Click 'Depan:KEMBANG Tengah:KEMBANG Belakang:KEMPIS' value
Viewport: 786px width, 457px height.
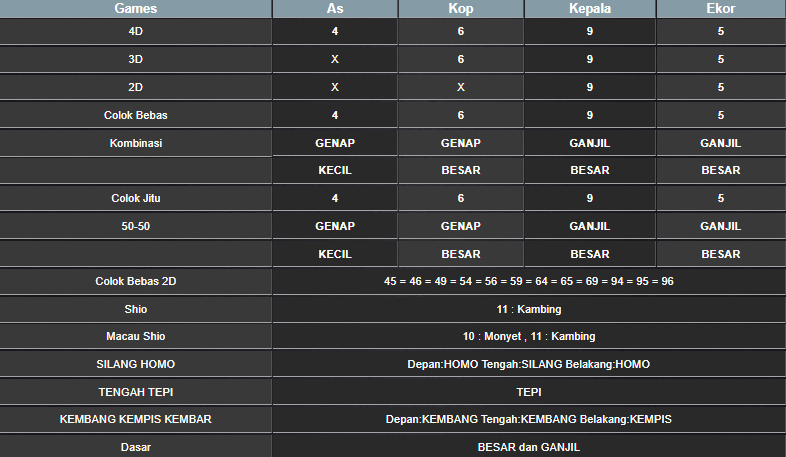529,419
